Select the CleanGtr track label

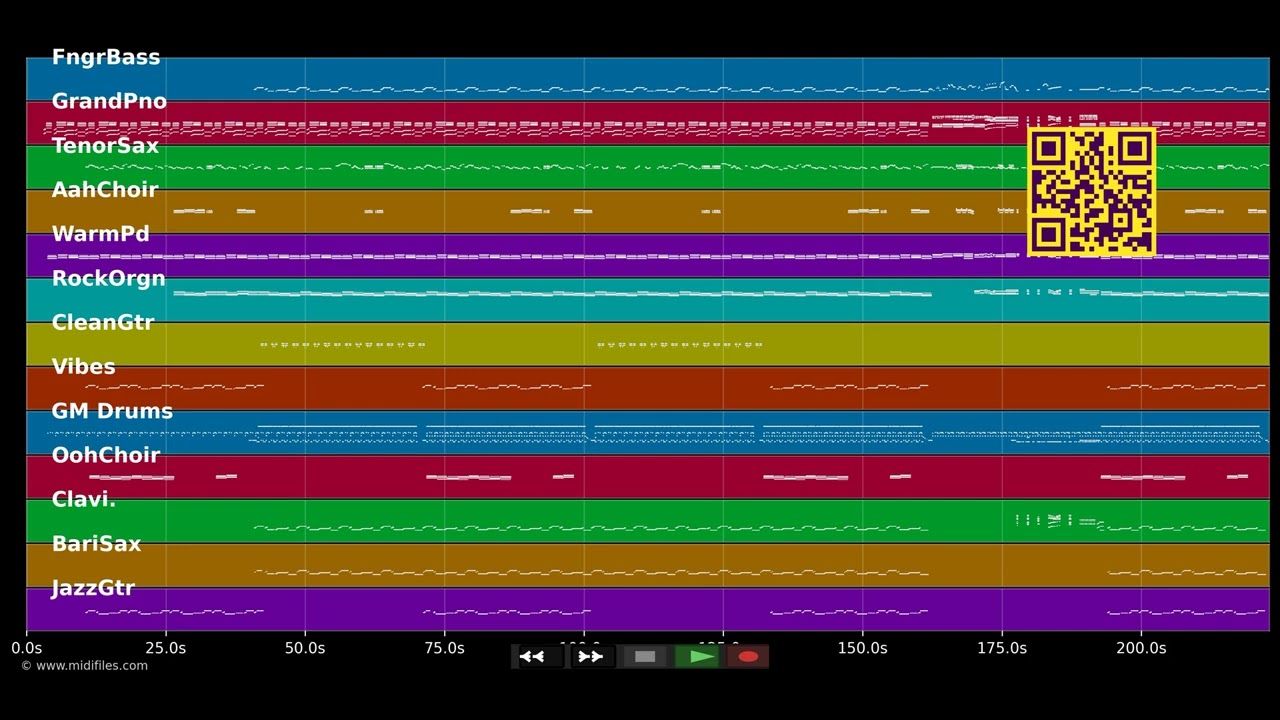pos(103,322)
